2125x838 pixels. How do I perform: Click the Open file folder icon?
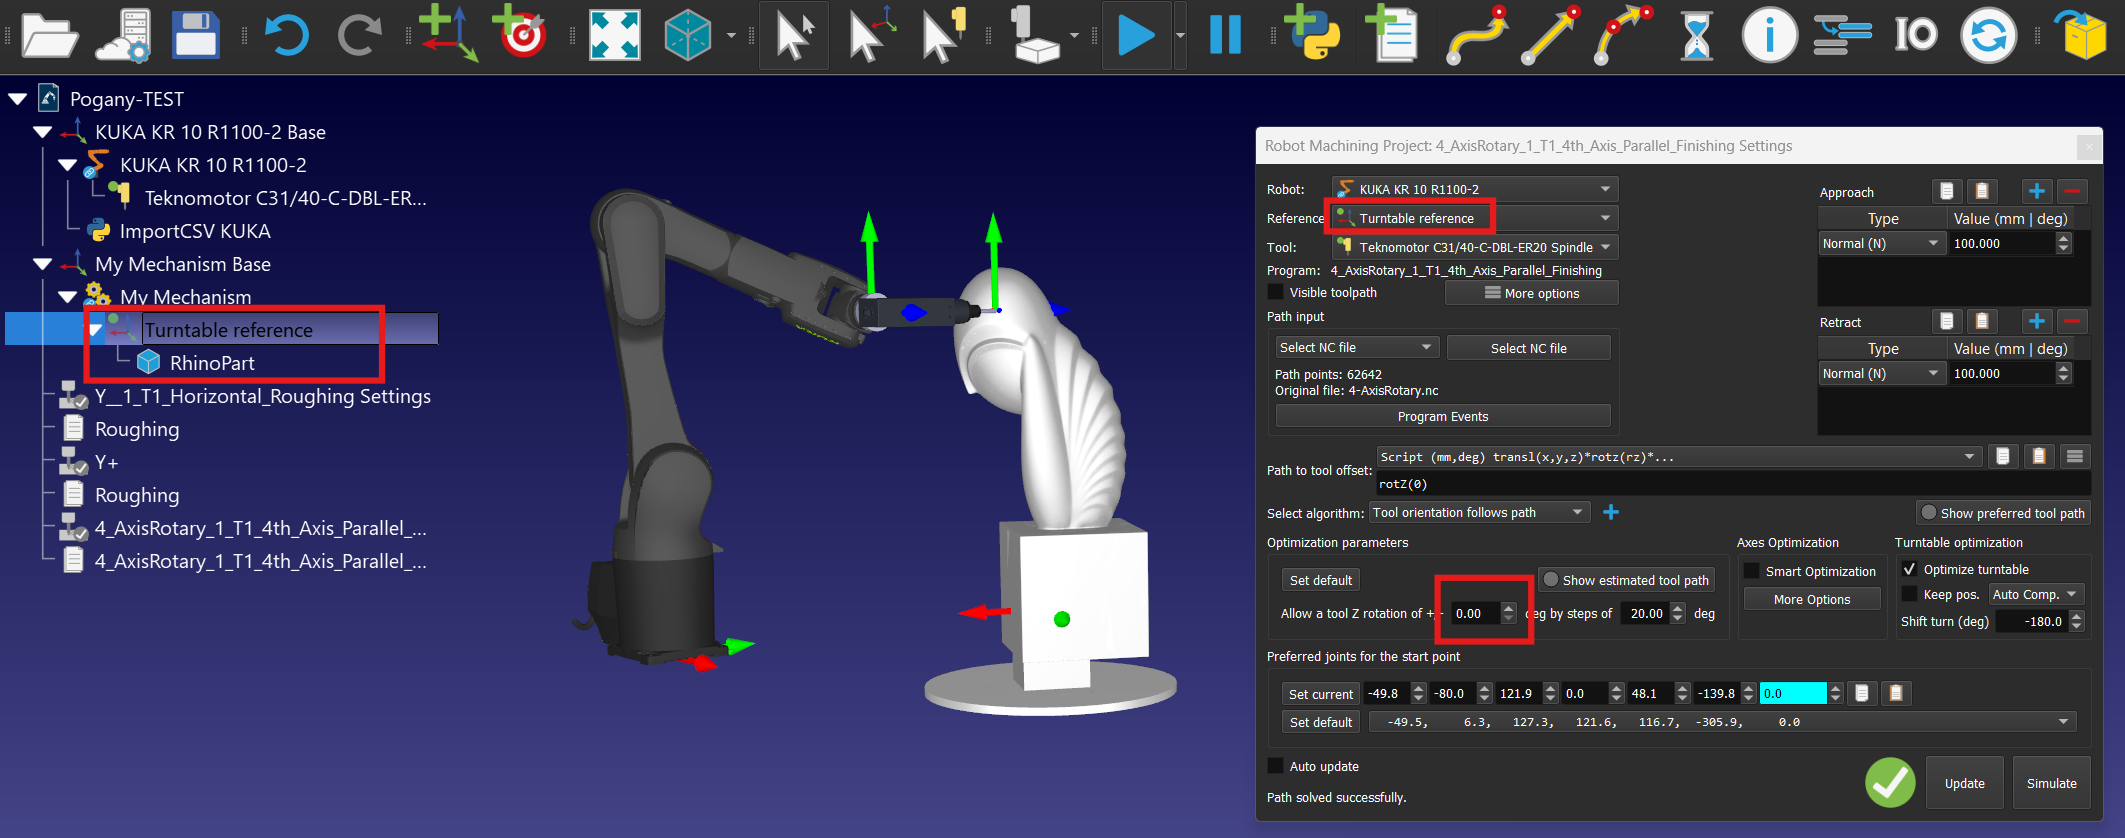click(x=49, y=35)
